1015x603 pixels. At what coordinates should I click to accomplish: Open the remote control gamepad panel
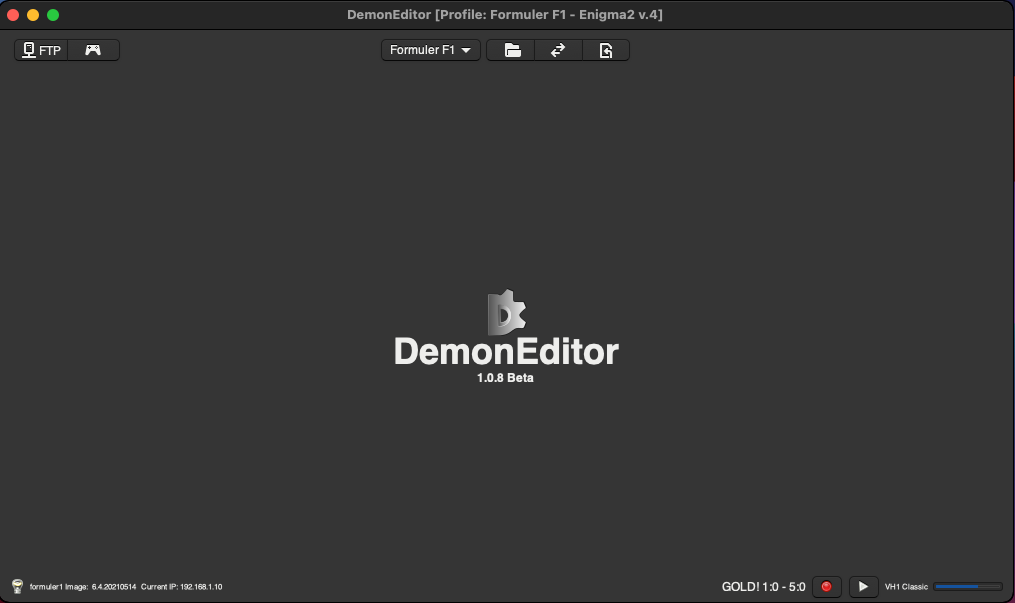coord(93,50)
